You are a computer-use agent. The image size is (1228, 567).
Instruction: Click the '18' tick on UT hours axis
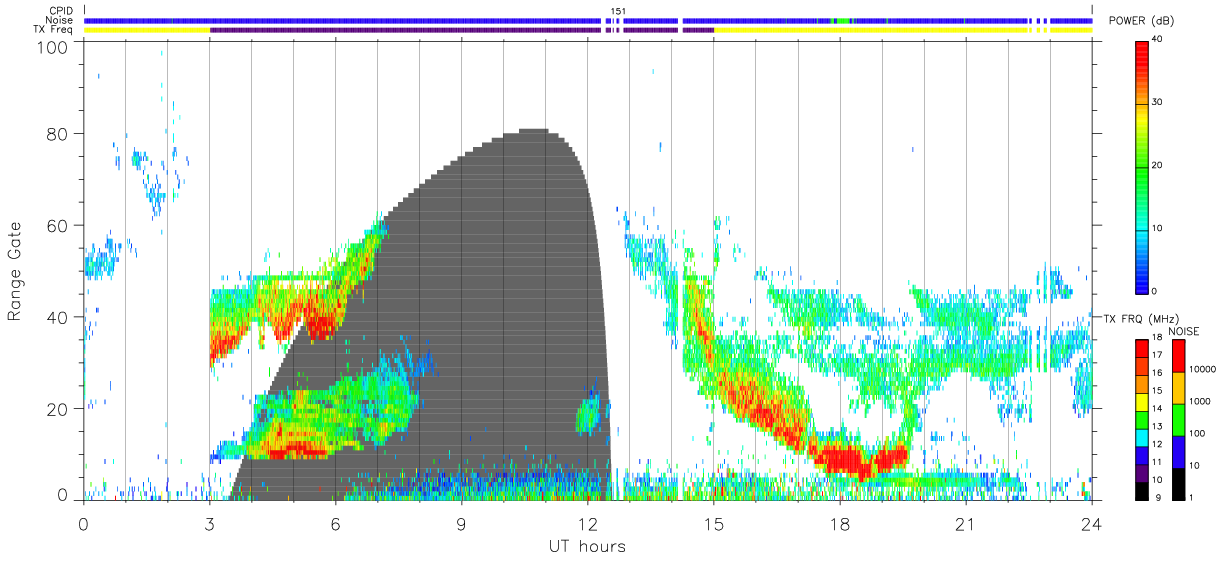(x=840, y=523)
